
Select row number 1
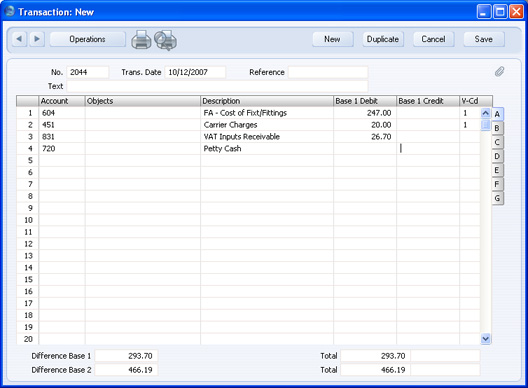(28, 113)
